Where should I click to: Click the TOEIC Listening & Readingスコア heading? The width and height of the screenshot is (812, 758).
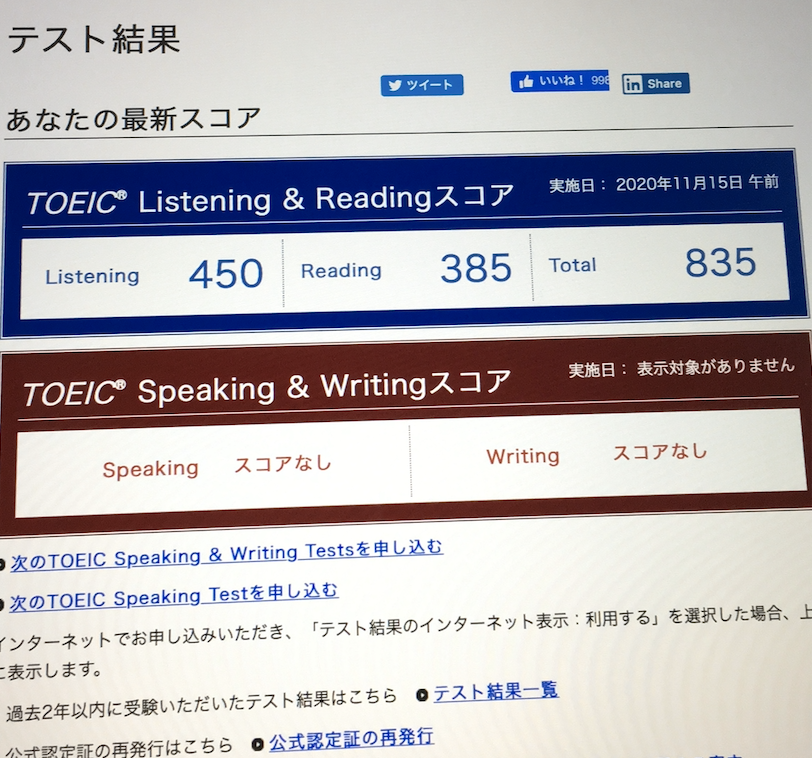[270, 199]
